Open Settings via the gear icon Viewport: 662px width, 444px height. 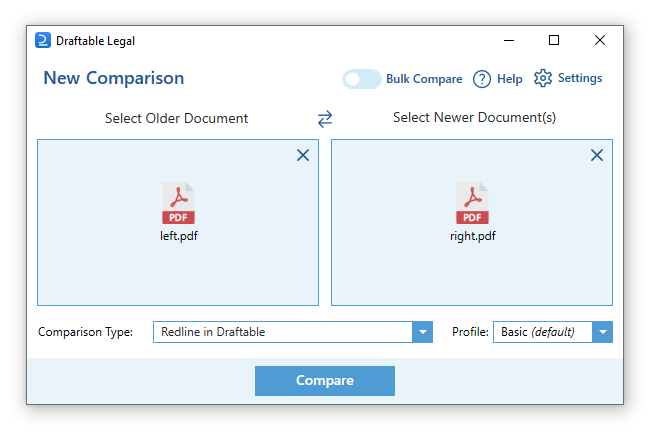543,78
